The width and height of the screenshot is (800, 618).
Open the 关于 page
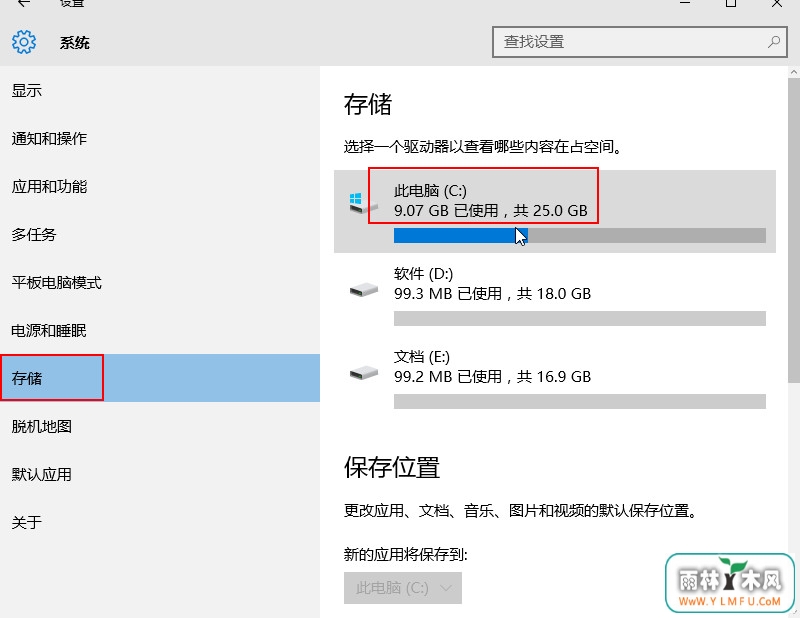[x=160, y=522]
